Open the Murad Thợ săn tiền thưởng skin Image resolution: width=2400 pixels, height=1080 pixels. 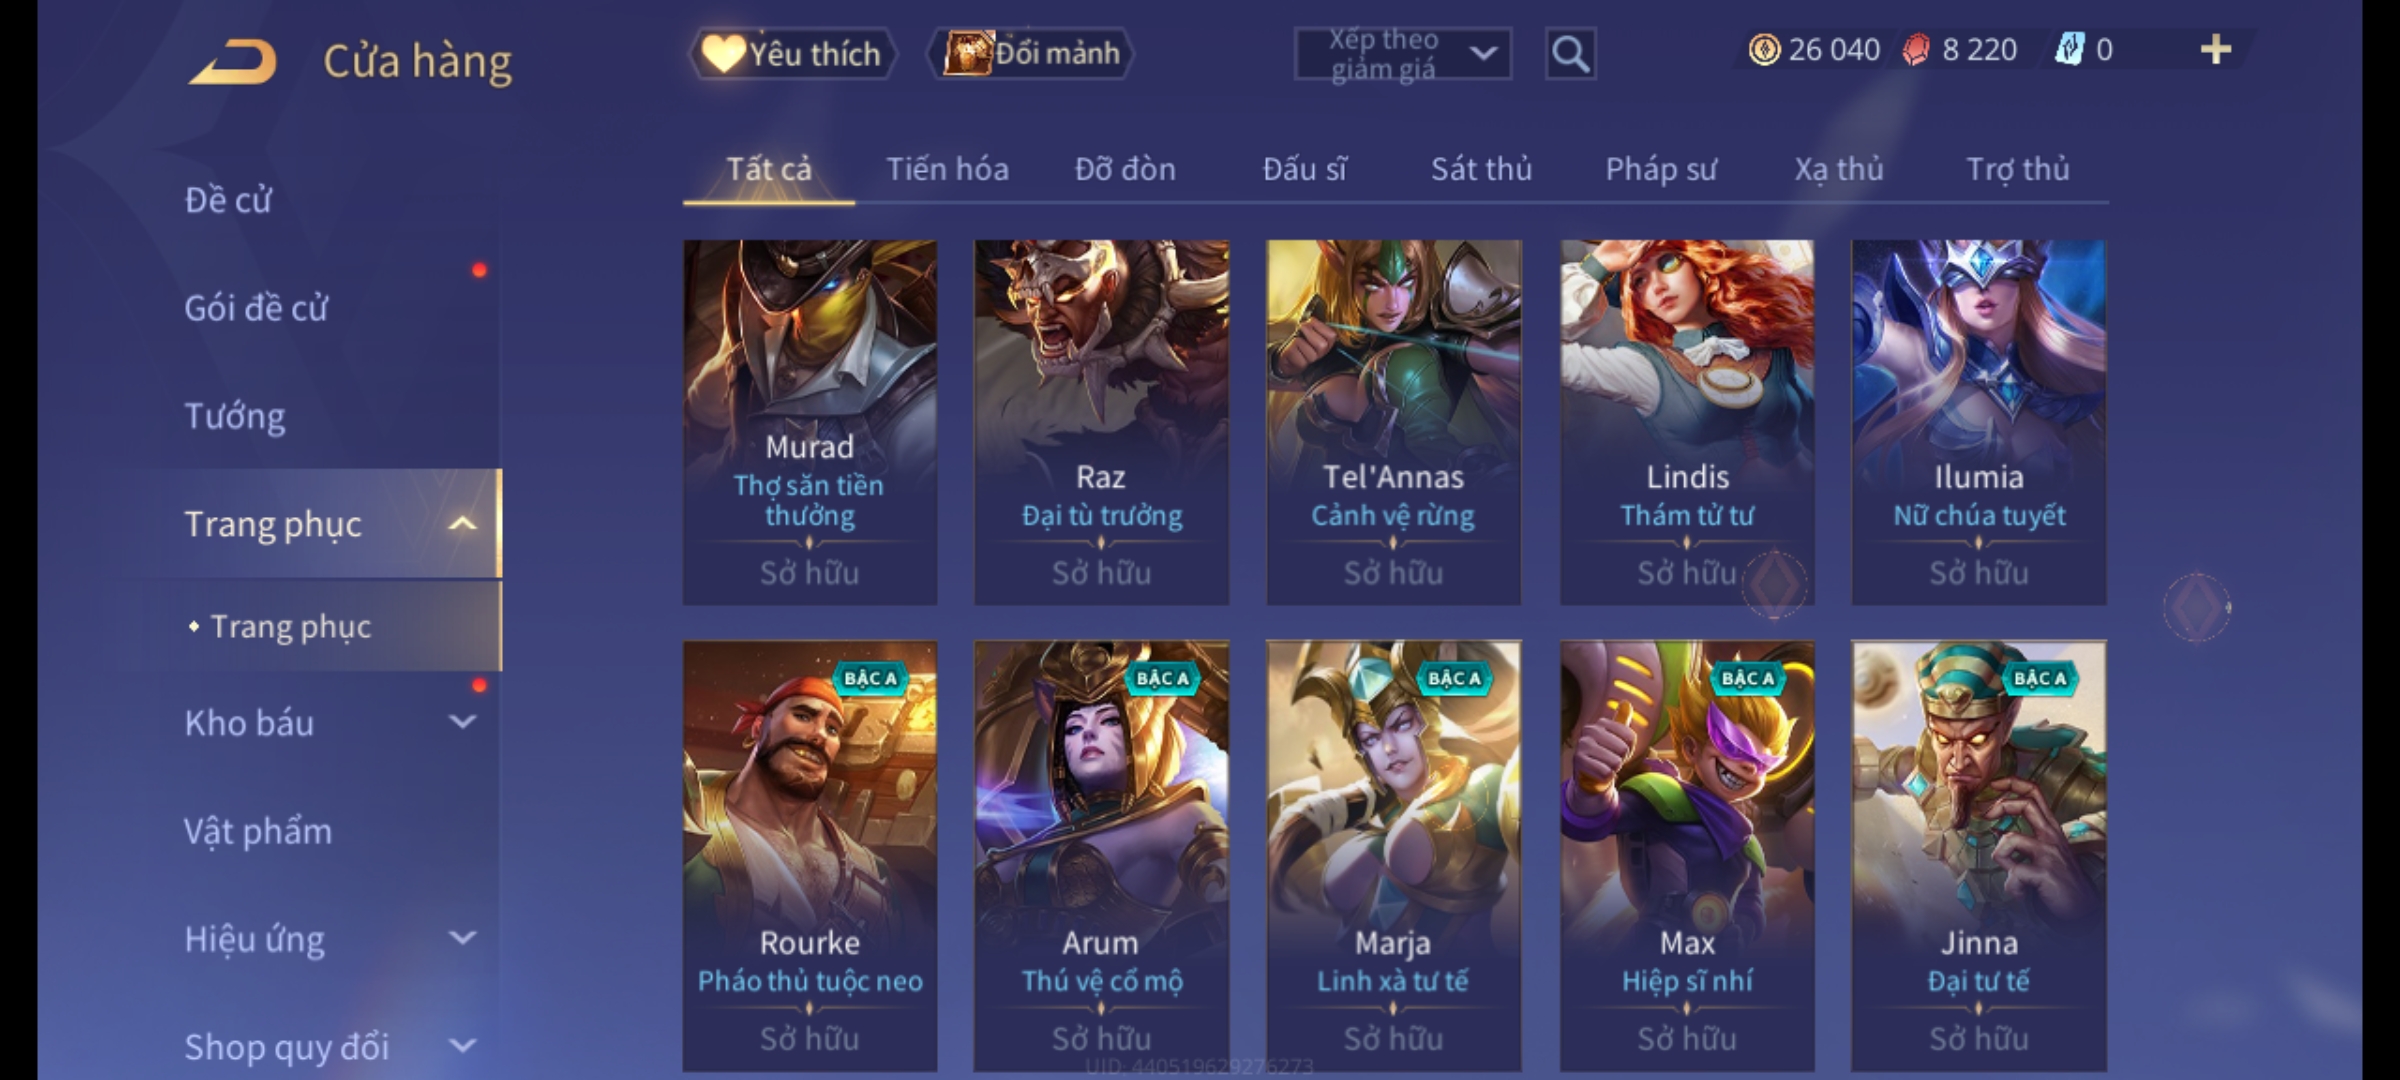810,422
